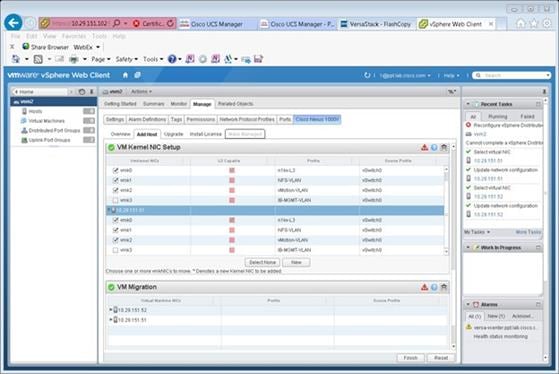Go back with the browser back arrow
Screen dimensions: 559x374
[x=13, y=23]
